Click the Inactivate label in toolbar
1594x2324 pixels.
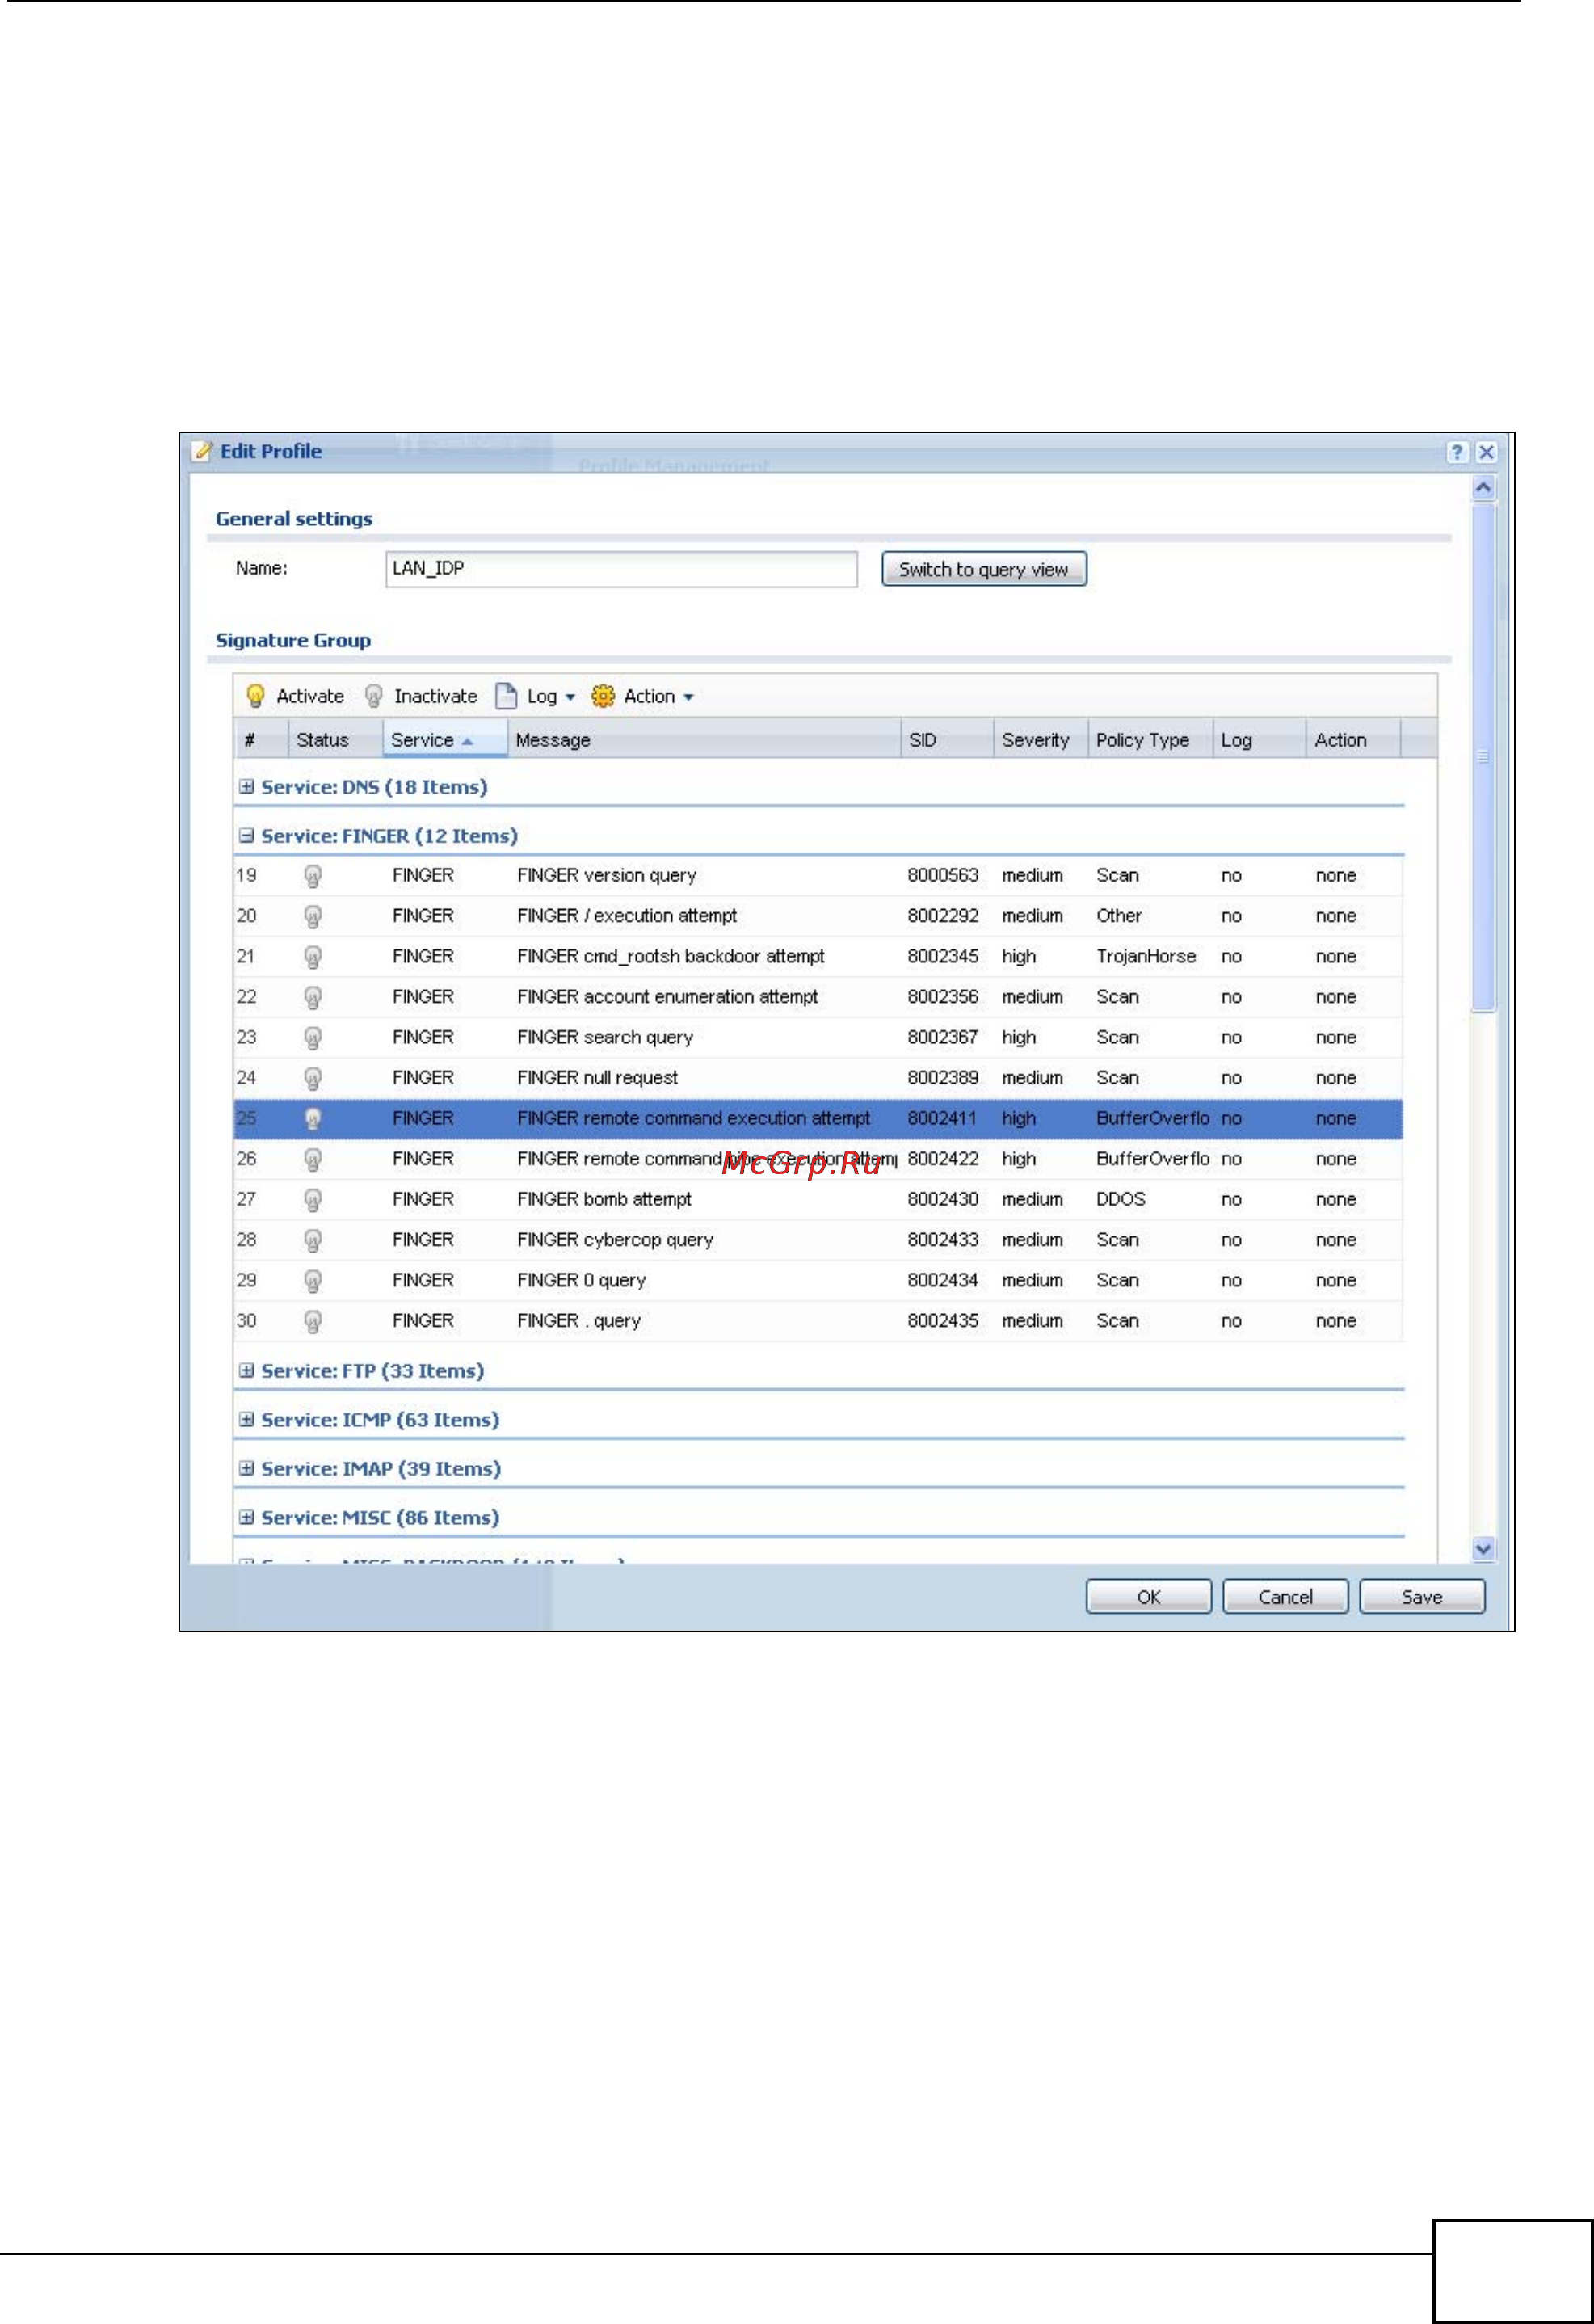[x=435, y=696]
